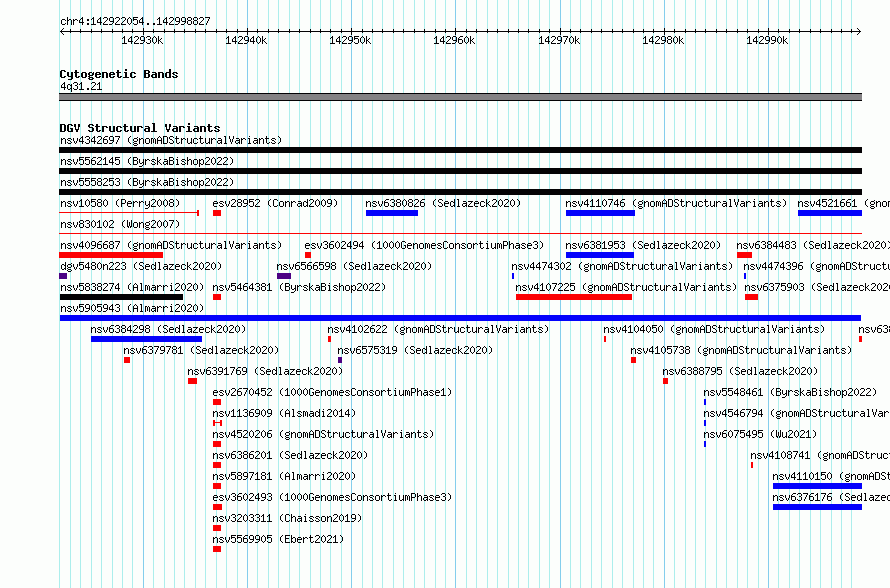The width and height of the screenshot is (890, 588).
Task: Select the blue bar under nsv4110746
Action: click(600, 213)
